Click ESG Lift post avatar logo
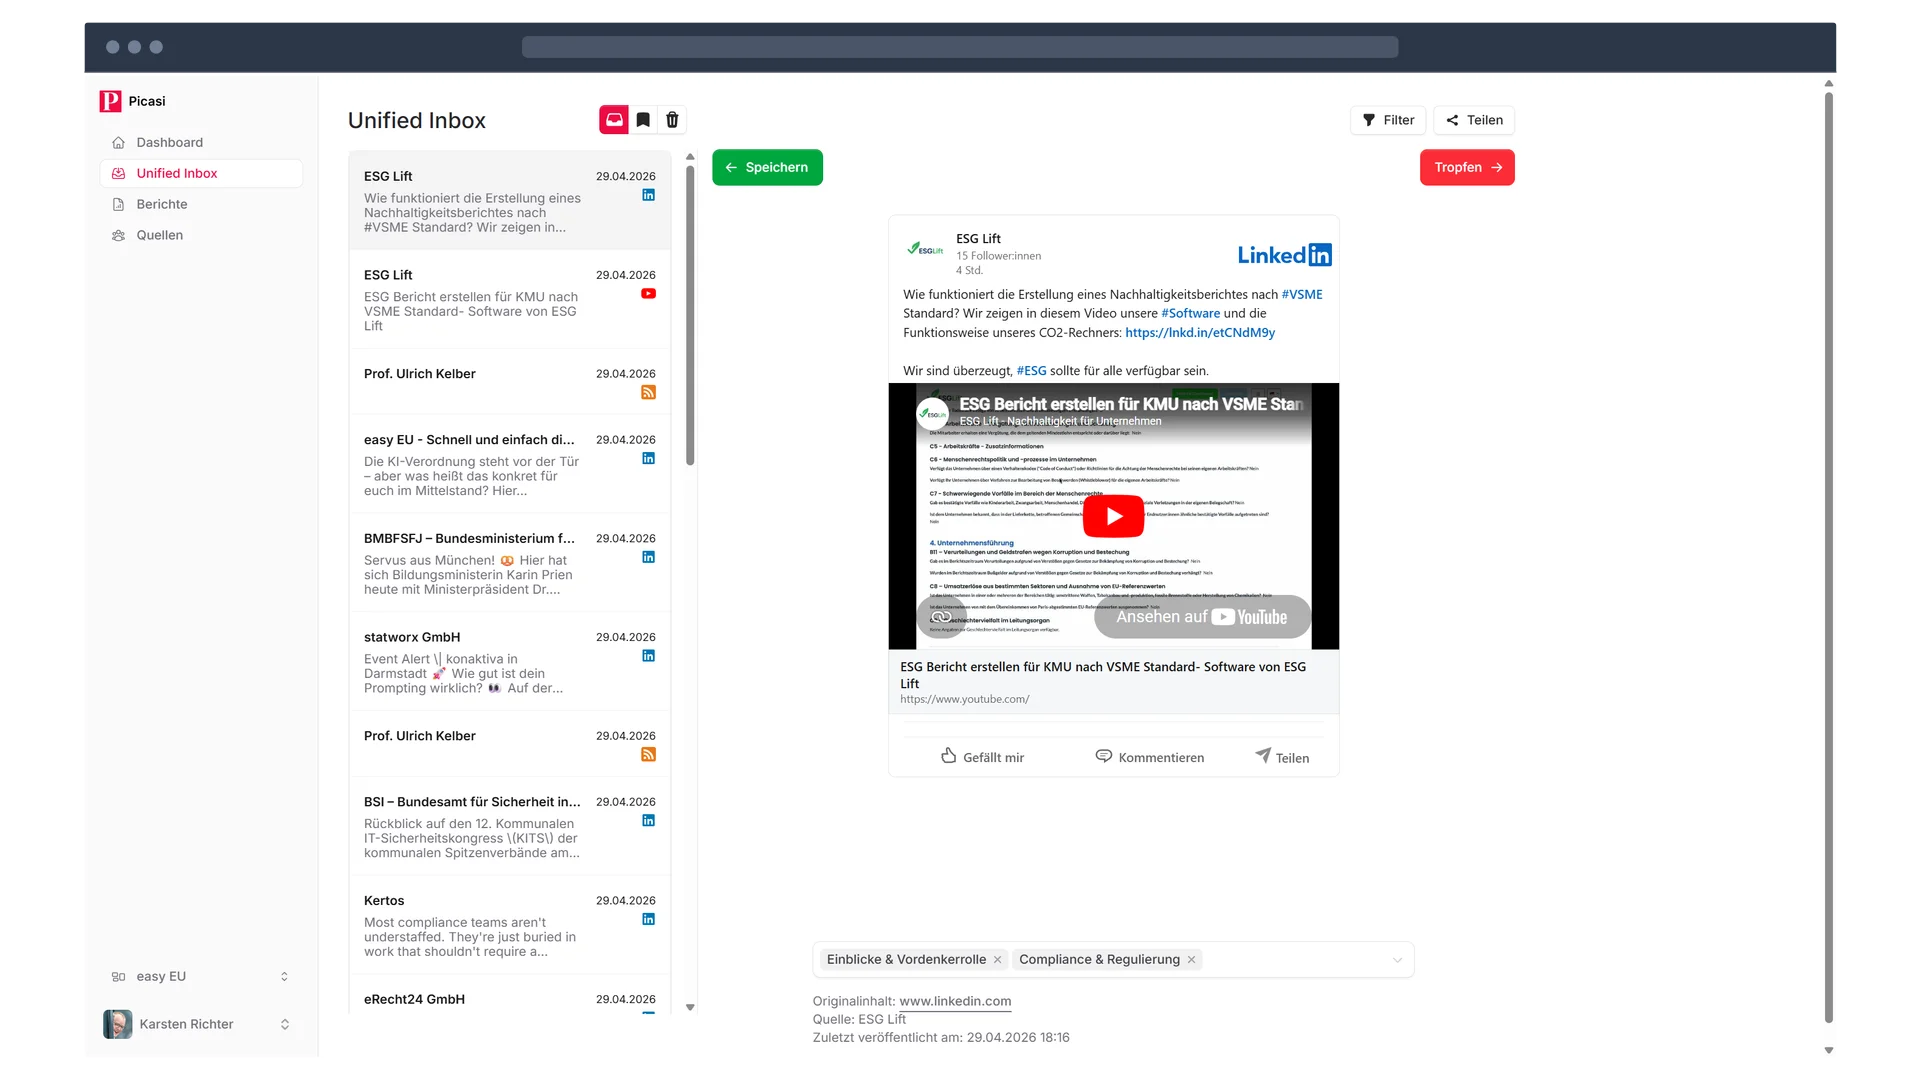 click(925, 250)
